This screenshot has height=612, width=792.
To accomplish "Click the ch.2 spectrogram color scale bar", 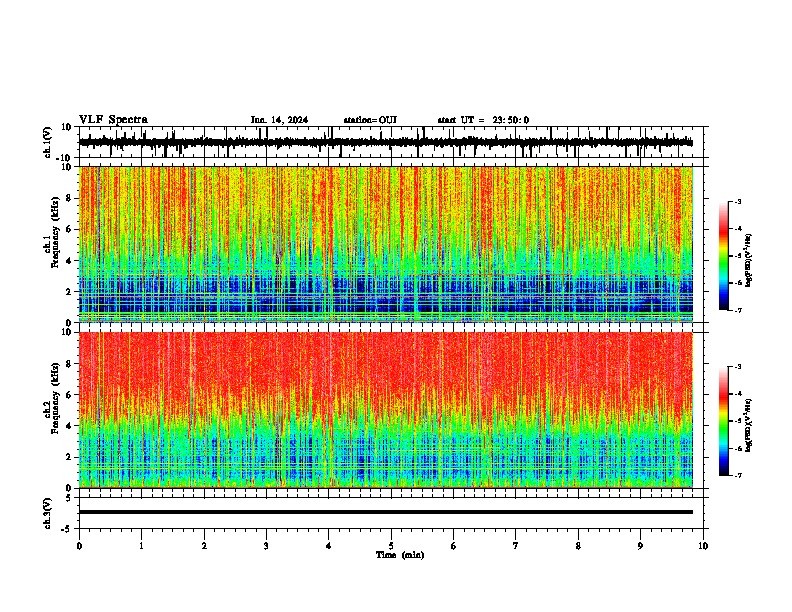I will point(724,421).
